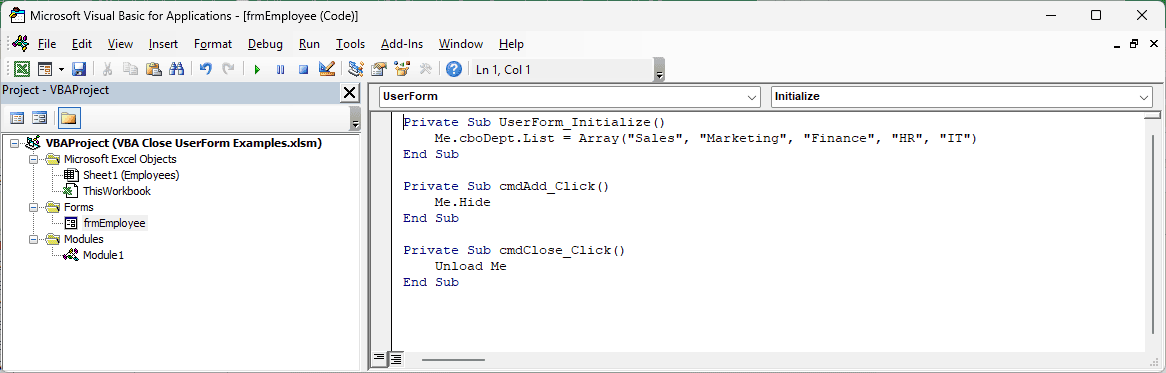Open the Add-Ins menu

tap(402, 44)
